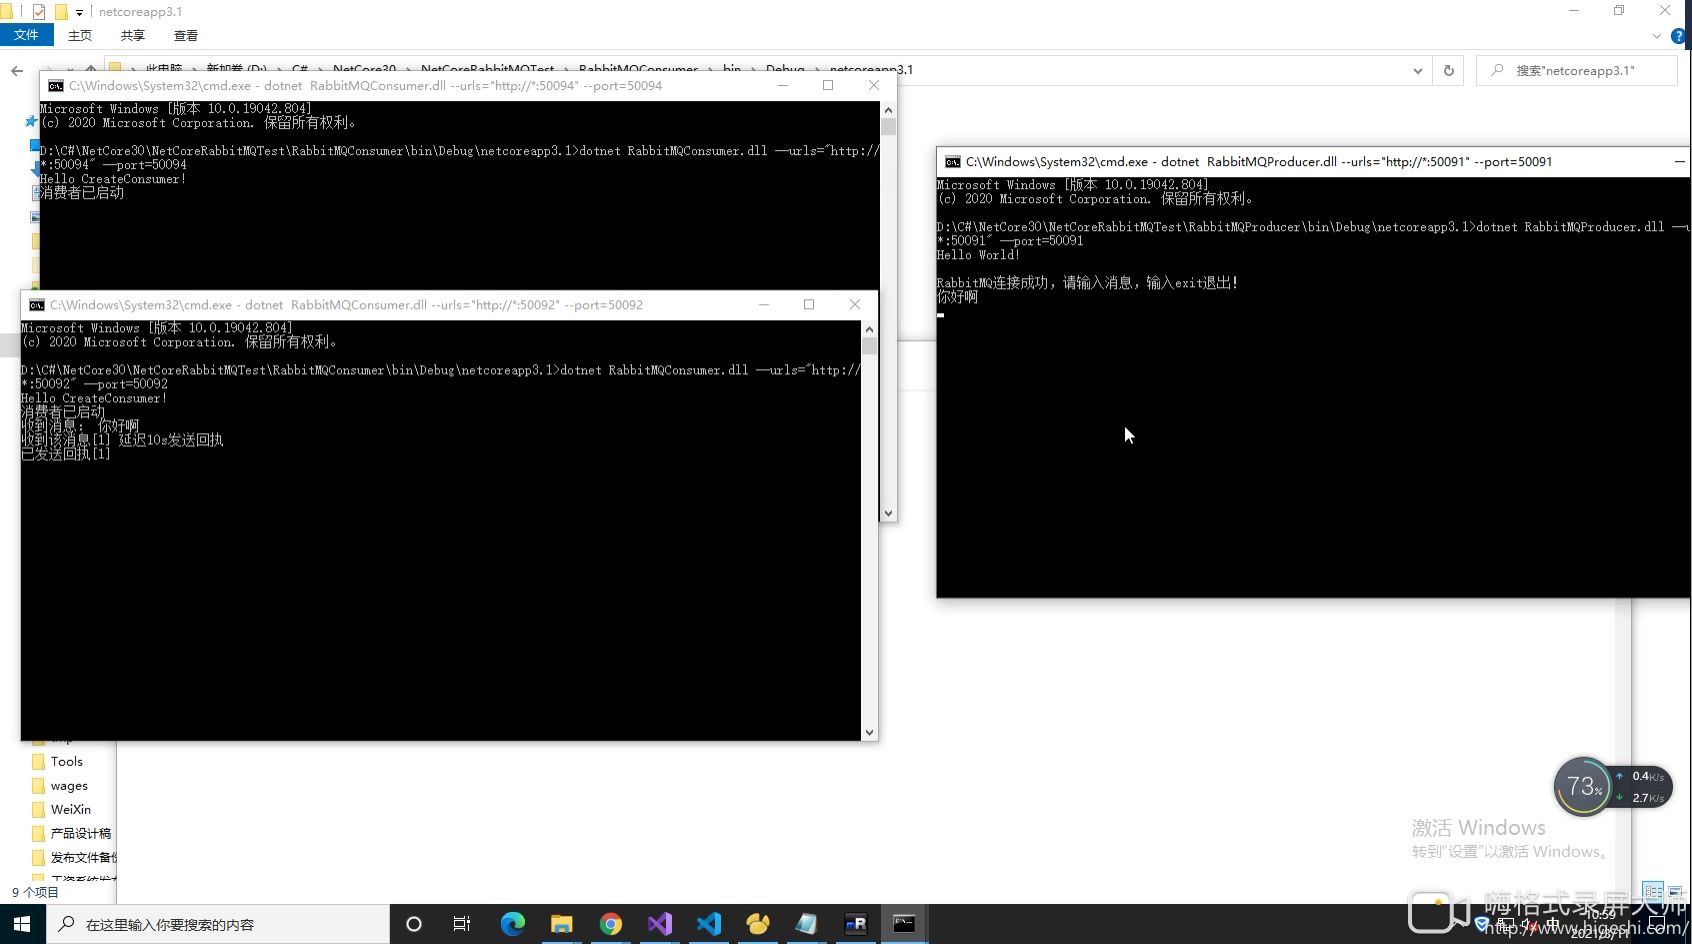Screen dimensions: 1692x944
Task: Expand the Explorer ribbon with the chevron
Action: click(x=1656, y=36)
